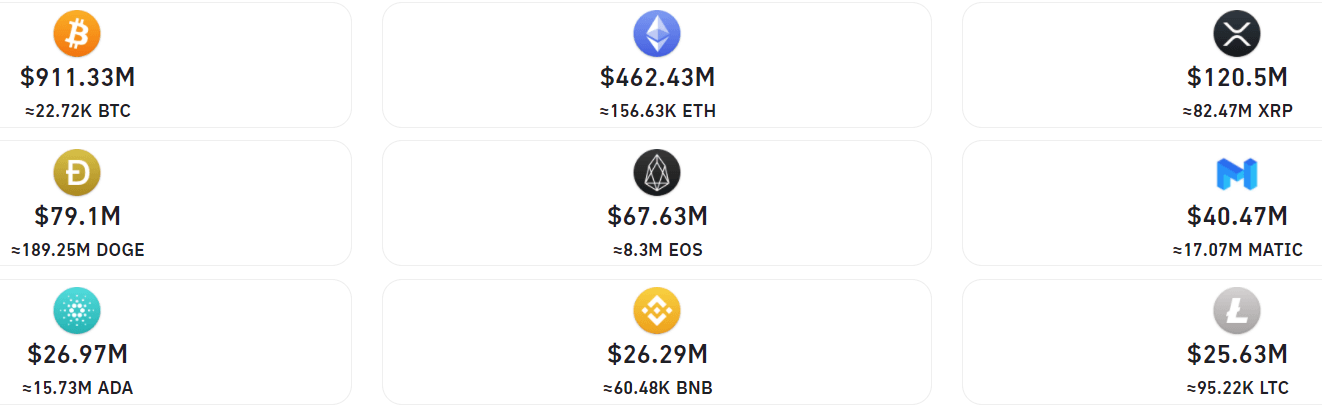Click the ≈156.63K ETH label
The width and height of the screenshot is (1322, 416).
pyautogui.click(x=657, y=111)
